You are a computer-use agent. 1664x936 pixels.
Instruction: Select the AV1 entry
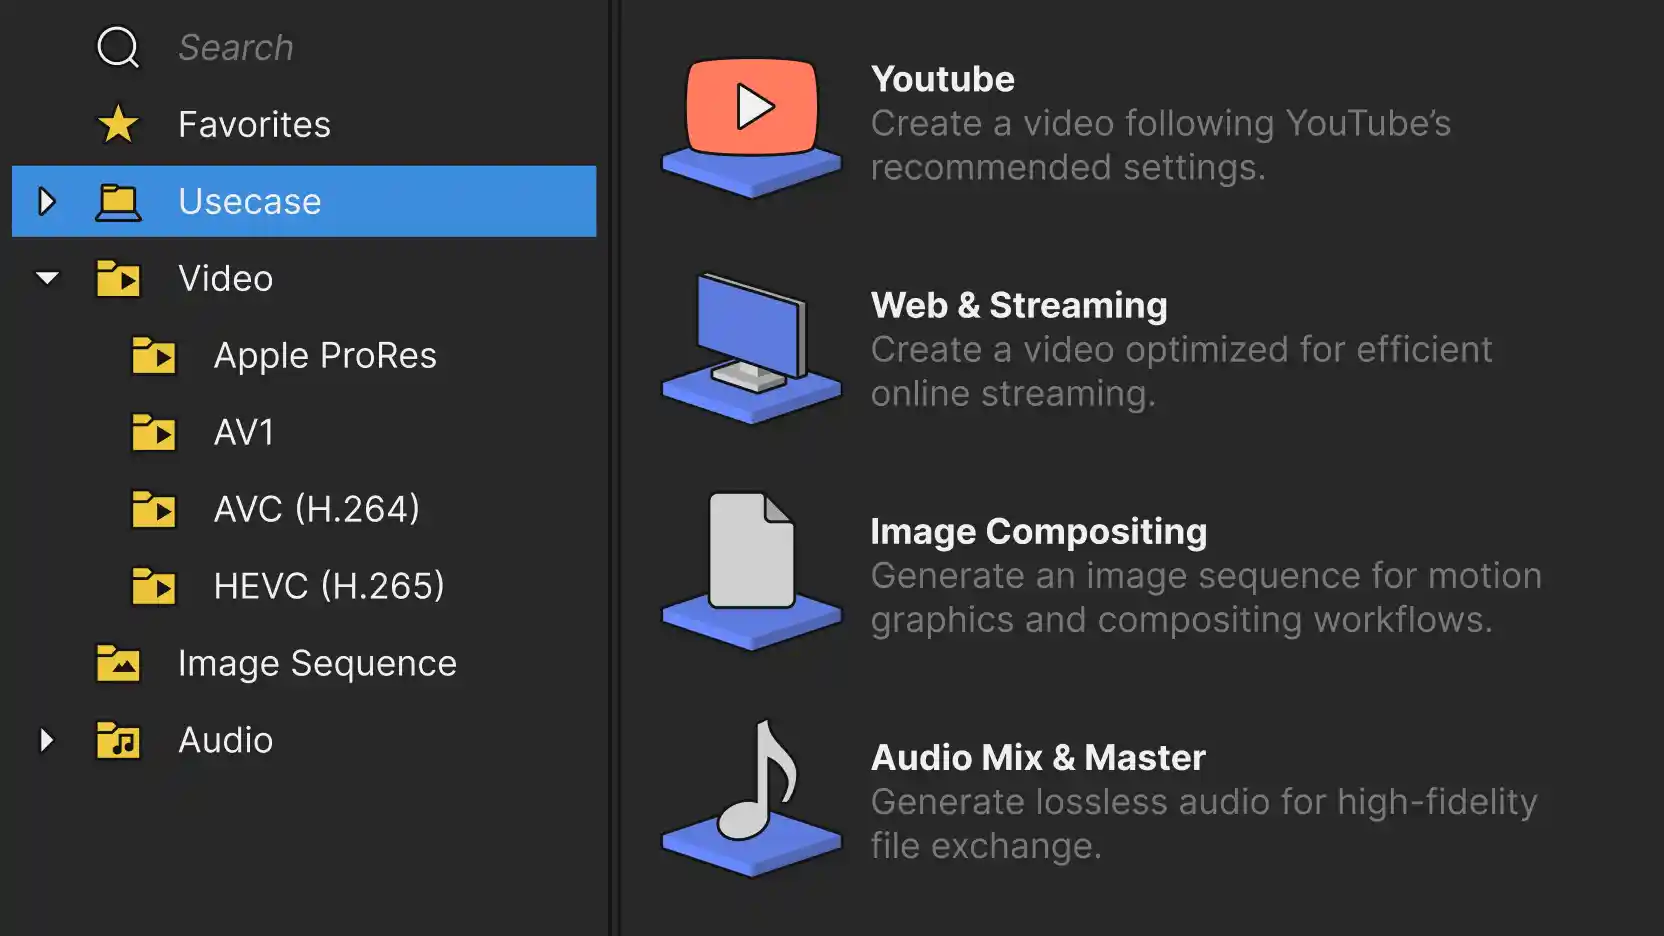pos(244,432)
